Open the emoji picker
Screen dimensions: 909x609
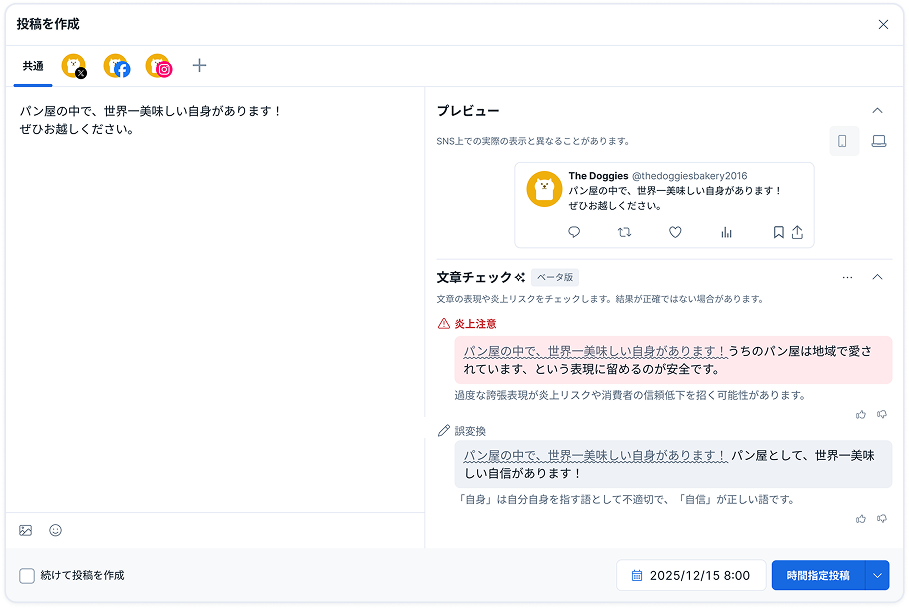pos(56,530)
